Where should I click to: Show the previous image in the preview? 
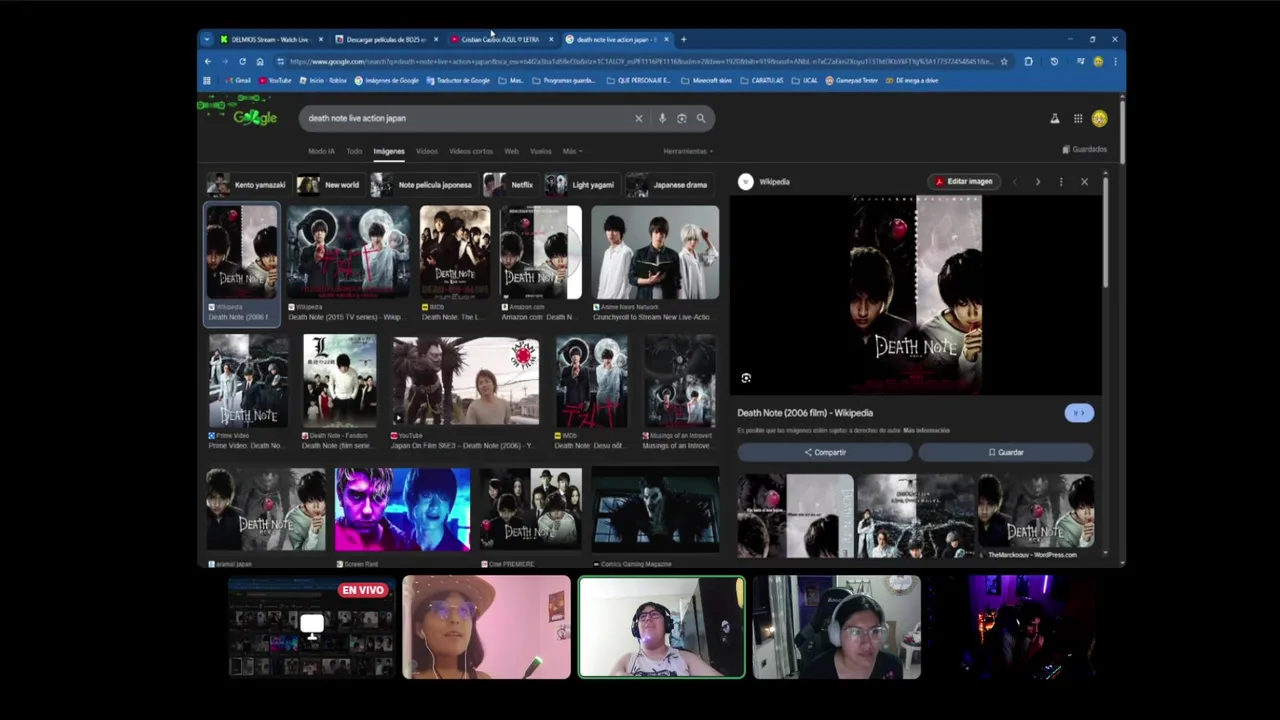(1015, 181)
